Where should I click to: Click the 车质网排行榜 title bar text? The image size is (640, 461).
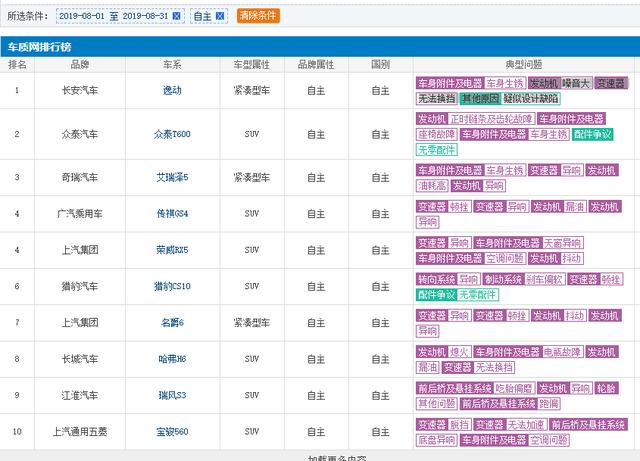[x=39, y=47]
